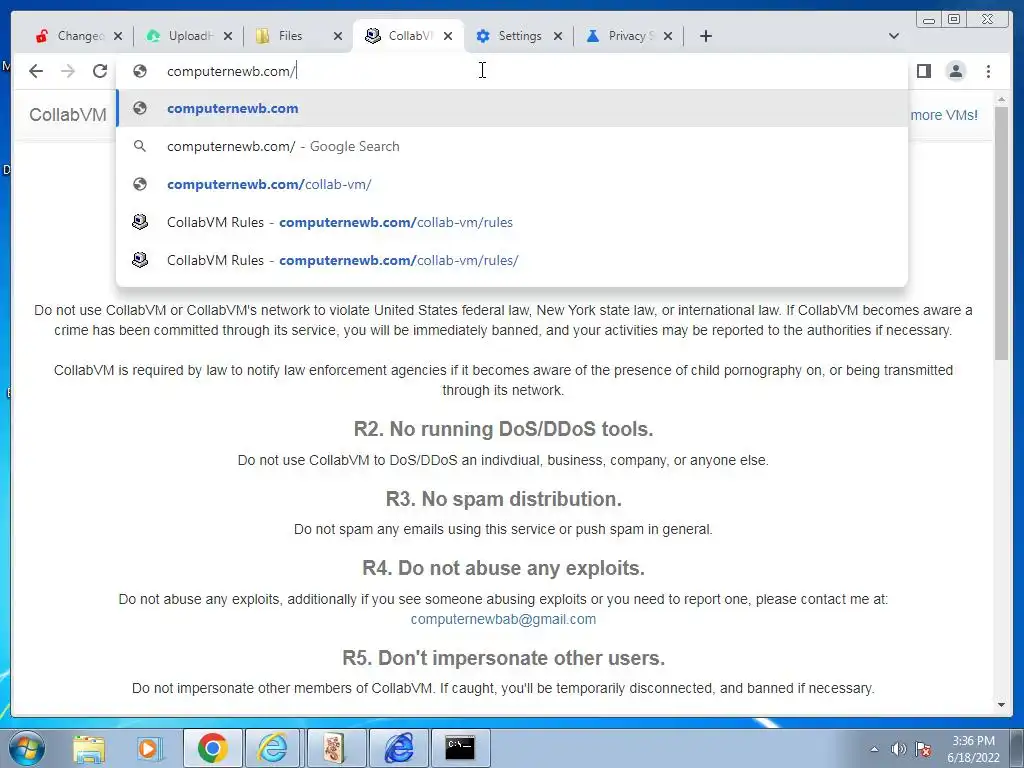Close the Files tab
Screen dimensions: 1024x768
(338, 36)
